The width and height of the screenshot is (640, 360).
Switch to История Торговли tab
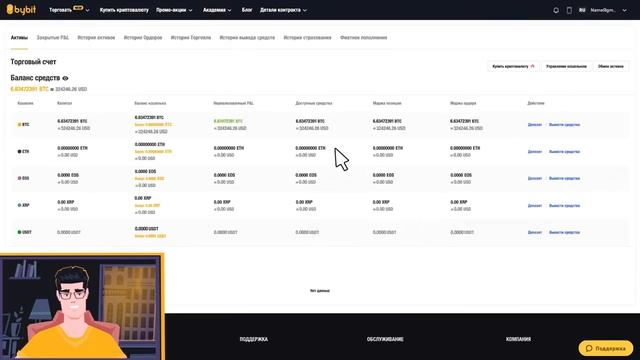191,38
